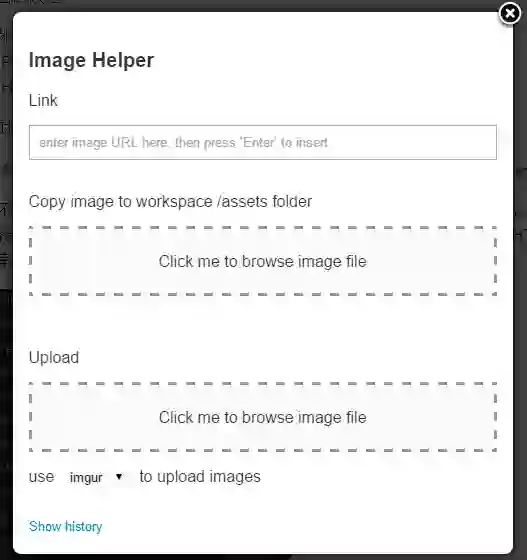Viewport: 527px width, 560px height.
Task: Click the X icon at the dialog corner
Action: pos(510,14)
